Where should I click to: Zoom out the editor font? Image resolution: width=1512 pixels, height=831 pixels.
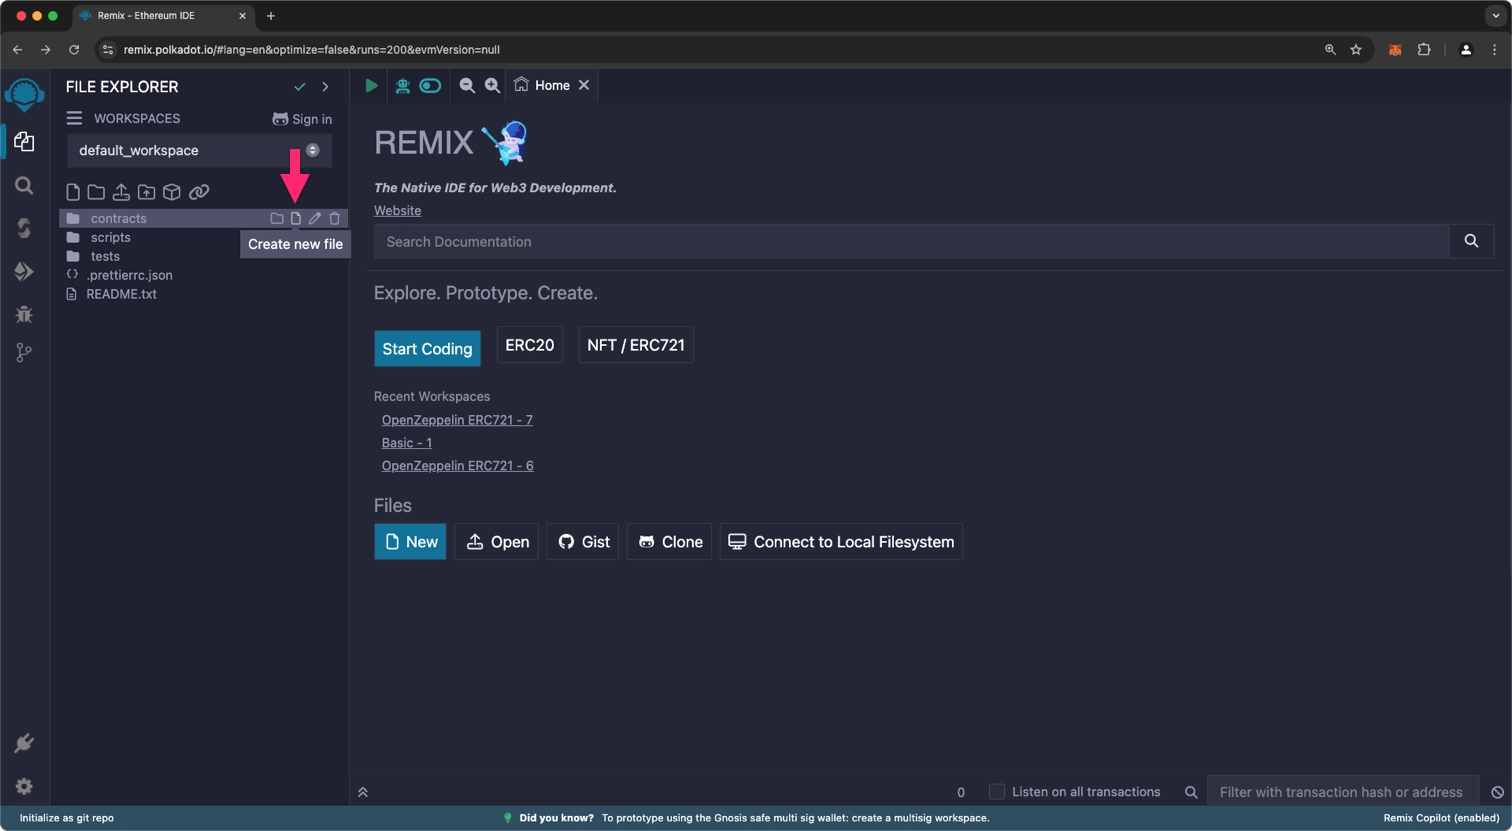coord(467,86)
